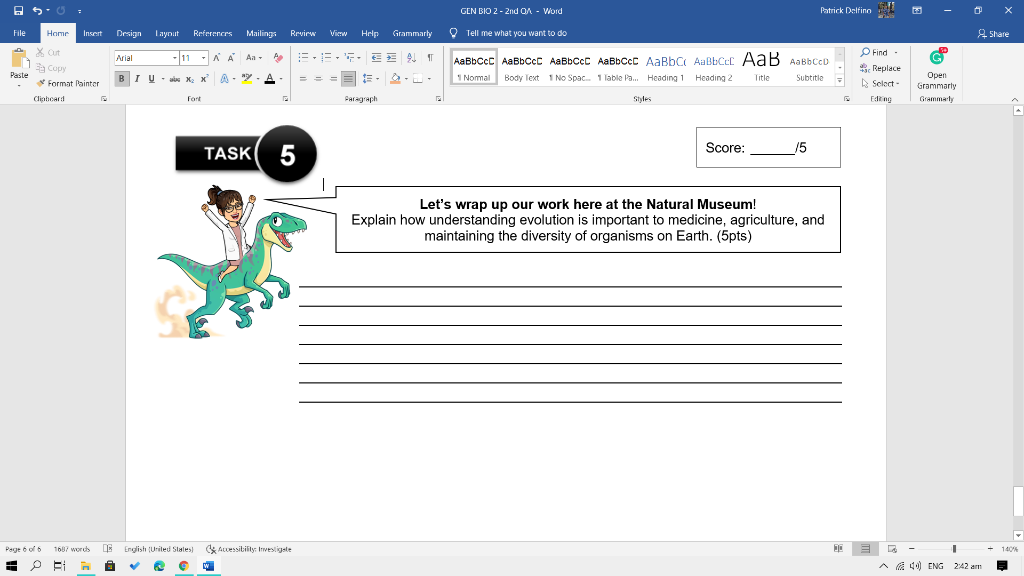Open File Explorer from taskbar
This screenshot has height=576, width=1024.
85,566
